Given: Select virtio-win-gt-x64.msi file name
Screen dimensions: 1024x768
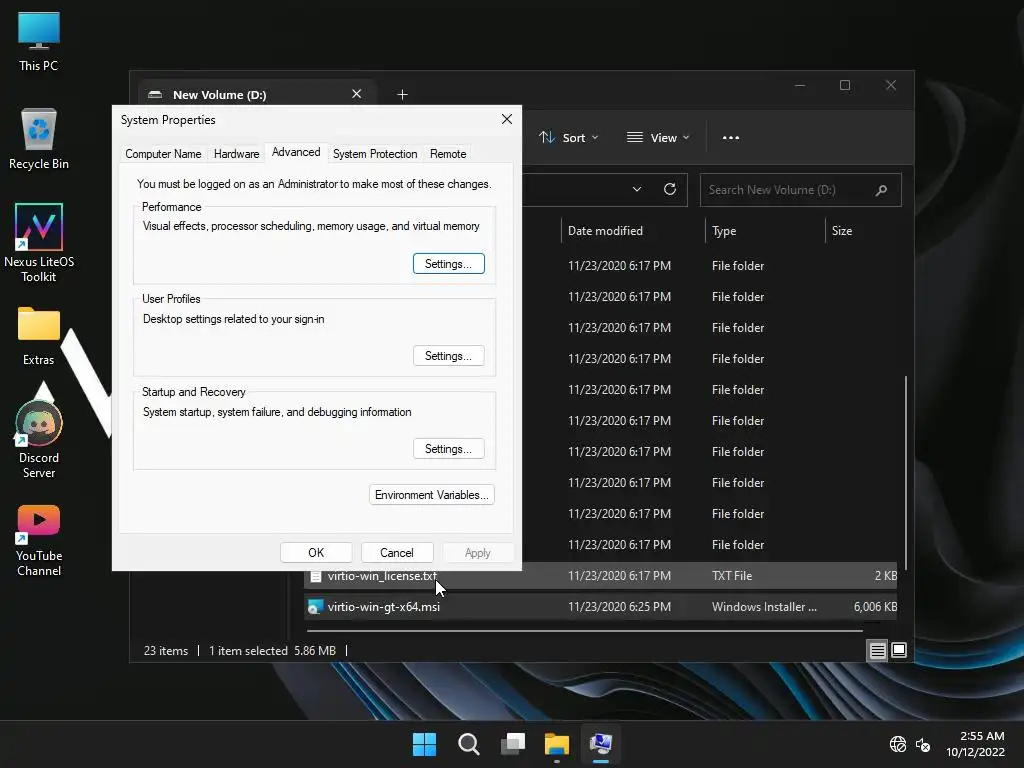Looking at the screenshot, I should [384, 607].
